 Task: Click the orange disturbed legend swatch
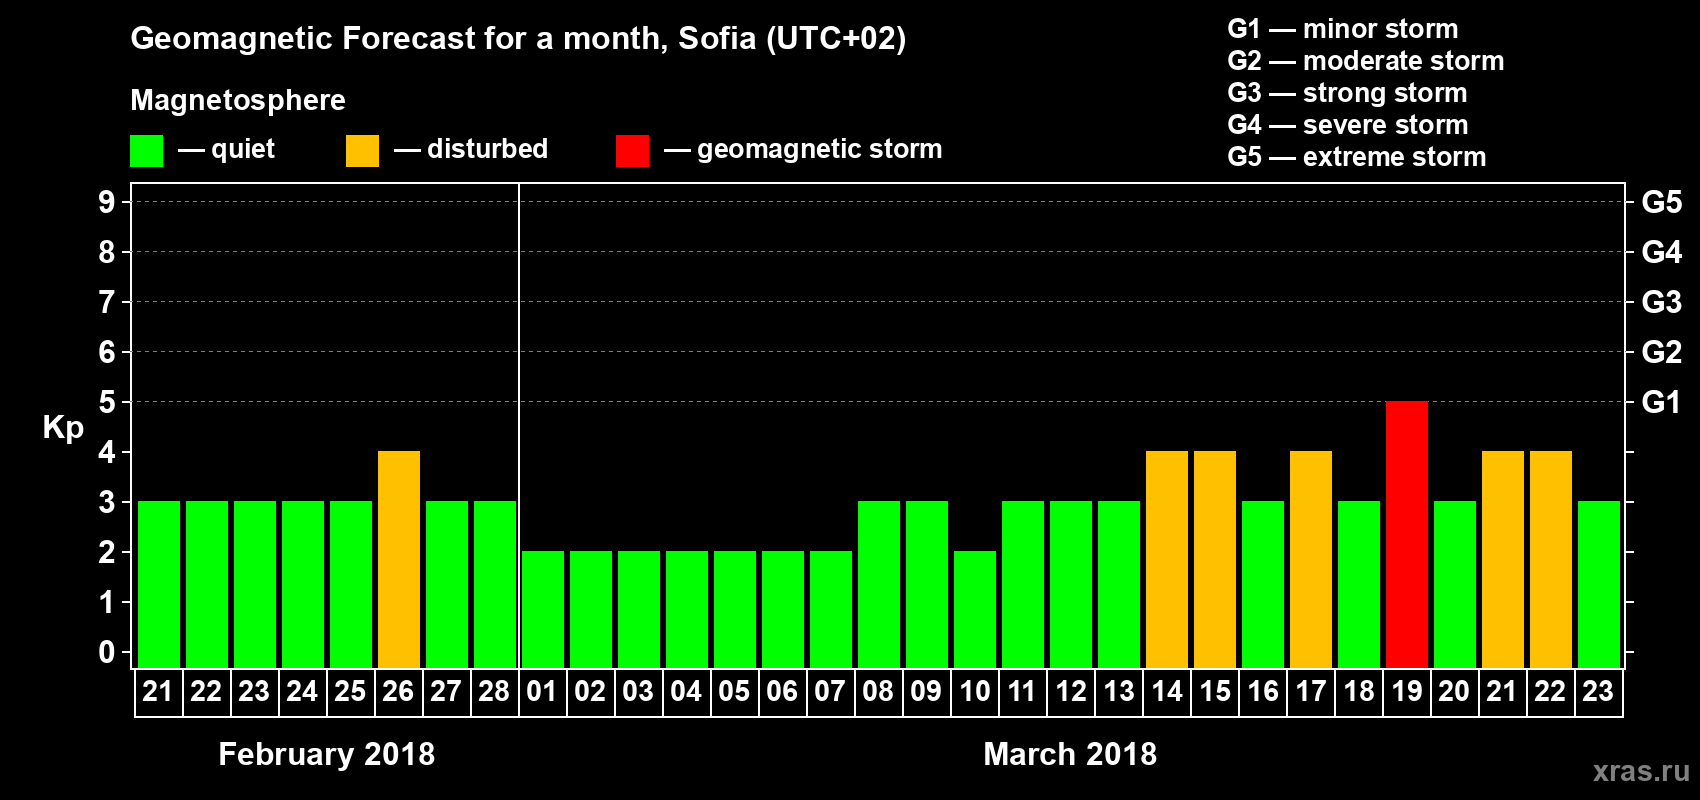pos(363,151)
